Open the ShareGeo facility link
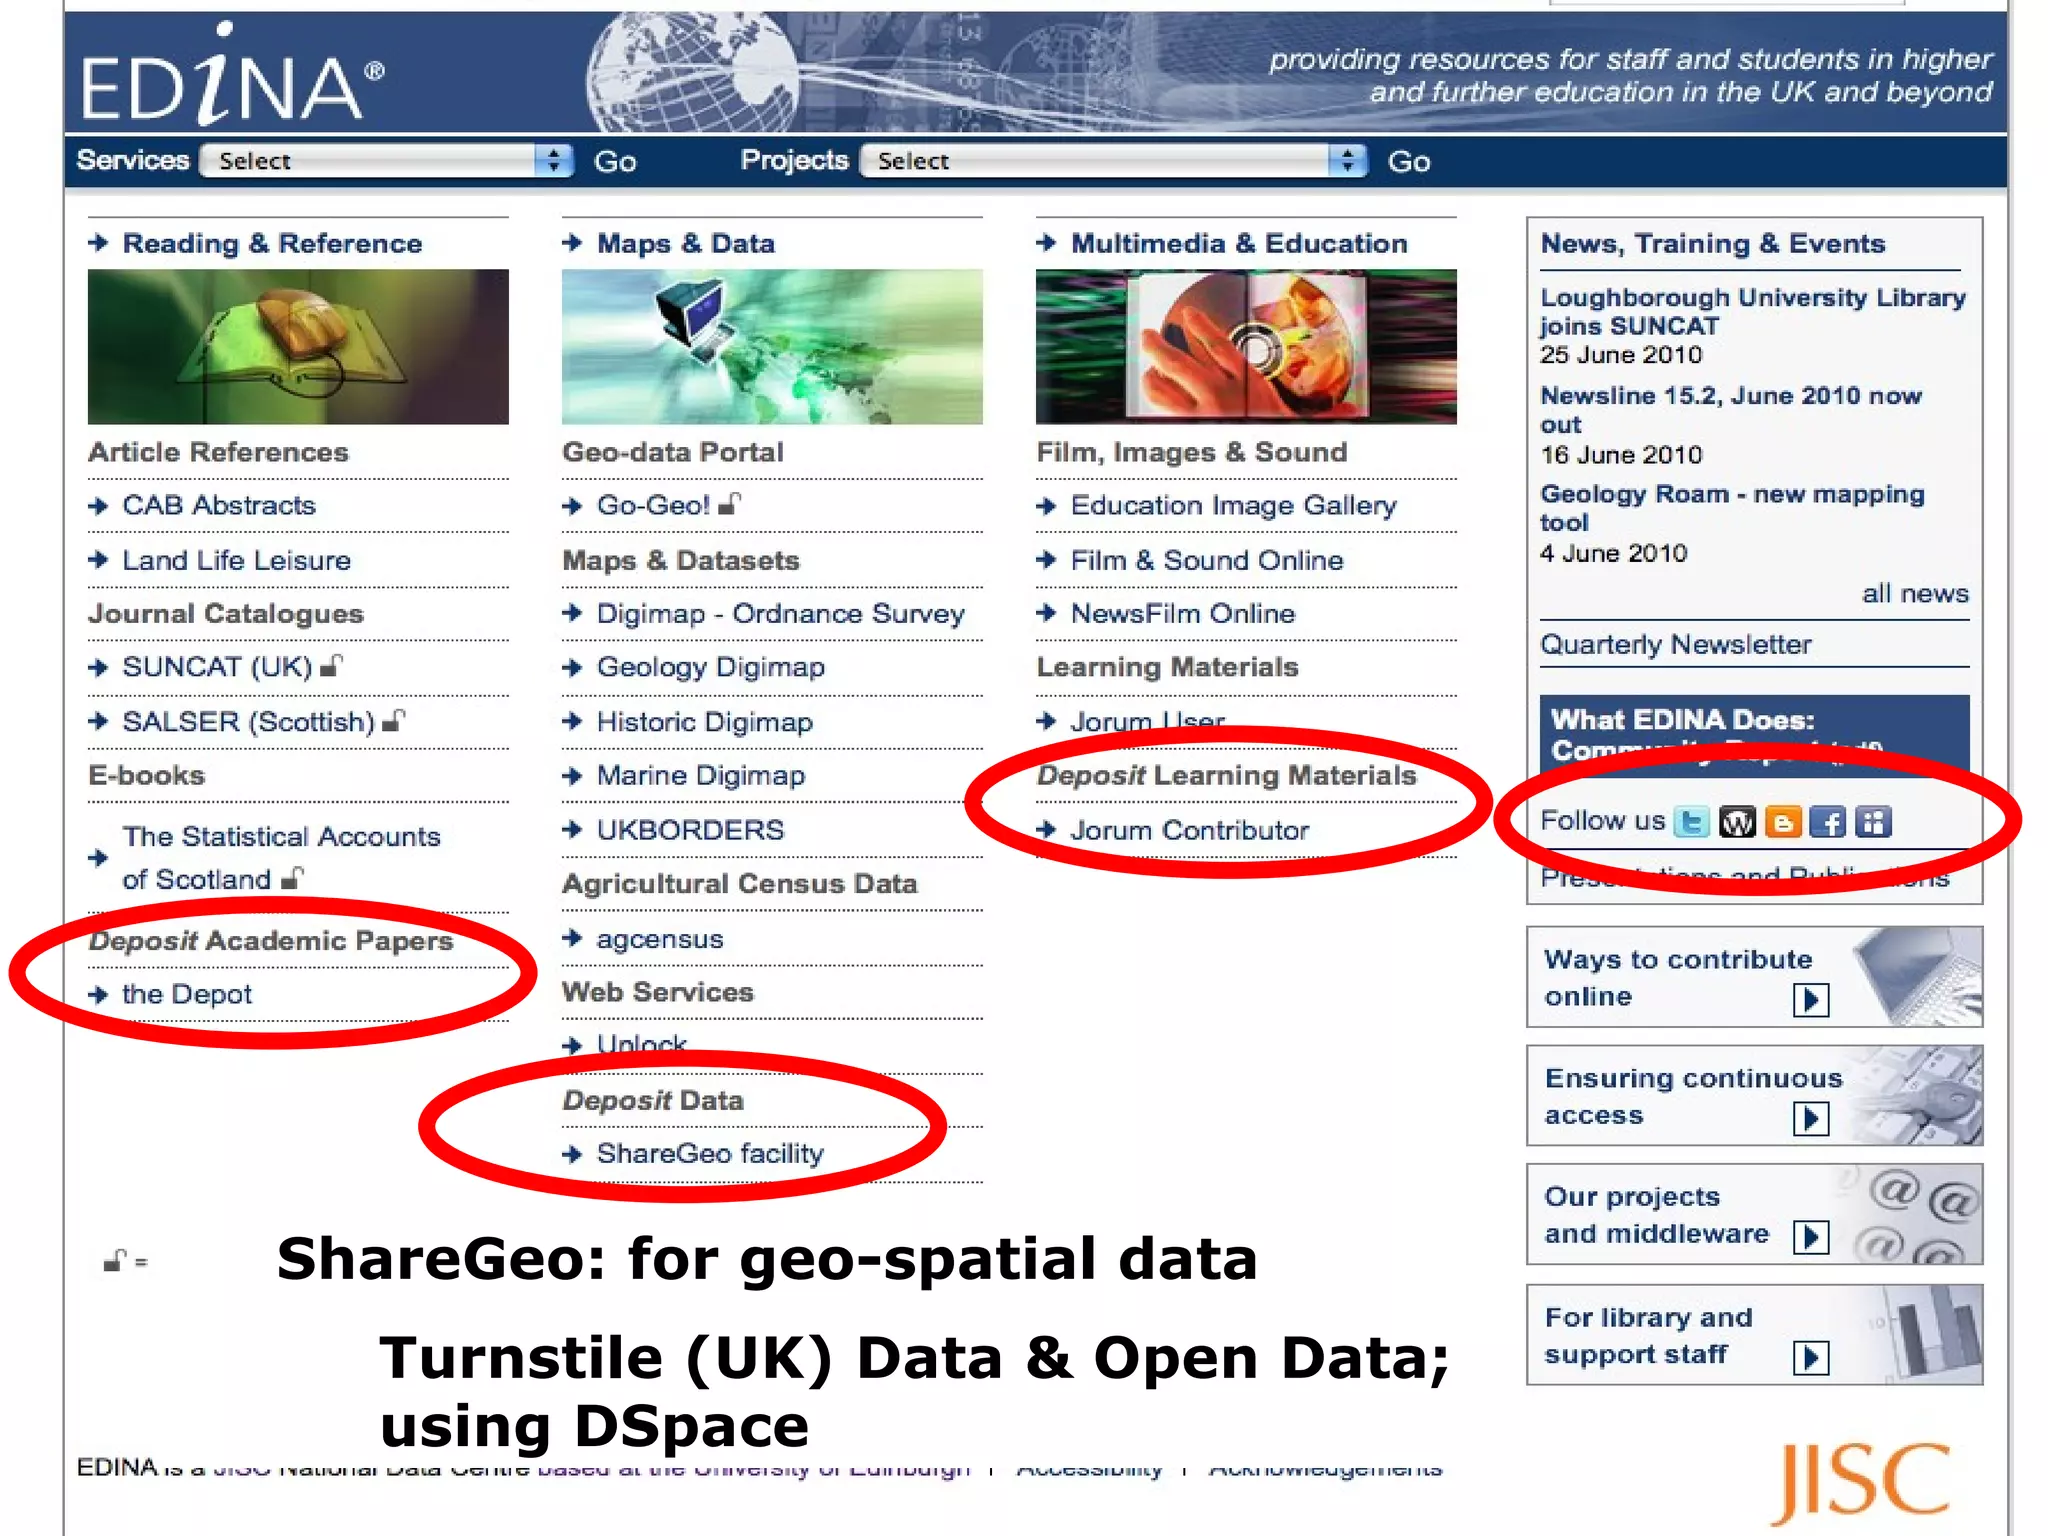 pyautogui.click(x=710, y=1154)
